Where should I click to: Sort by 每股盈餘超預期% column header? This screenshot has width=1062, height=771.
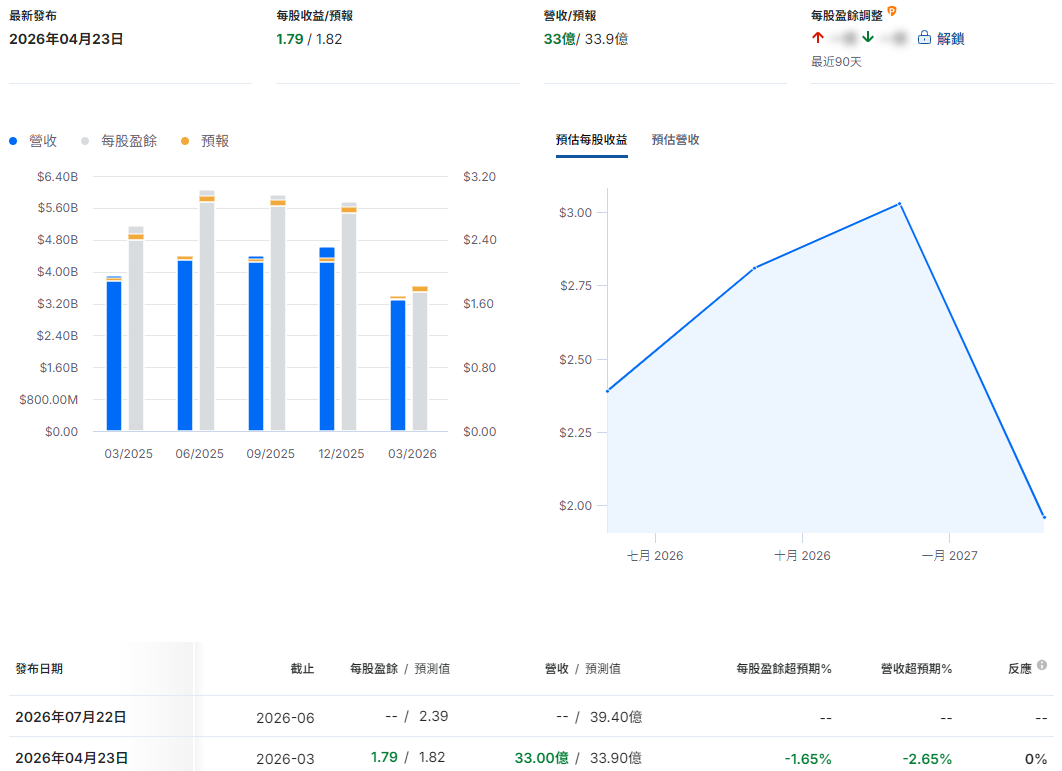784,669
